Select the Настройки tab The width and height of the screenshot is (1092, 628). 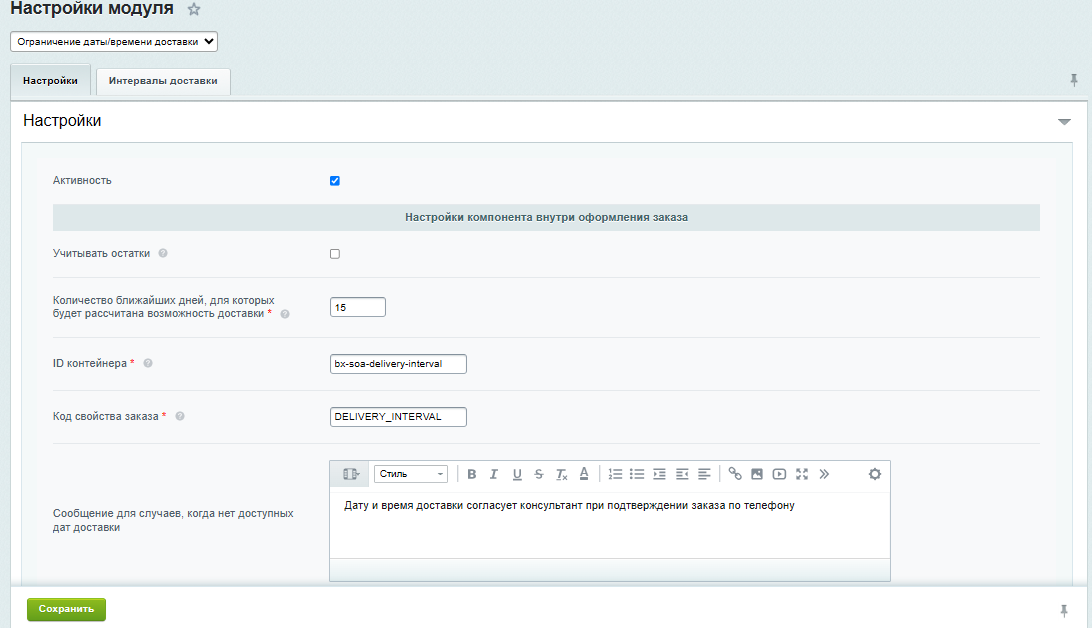[x=50, y=81]
